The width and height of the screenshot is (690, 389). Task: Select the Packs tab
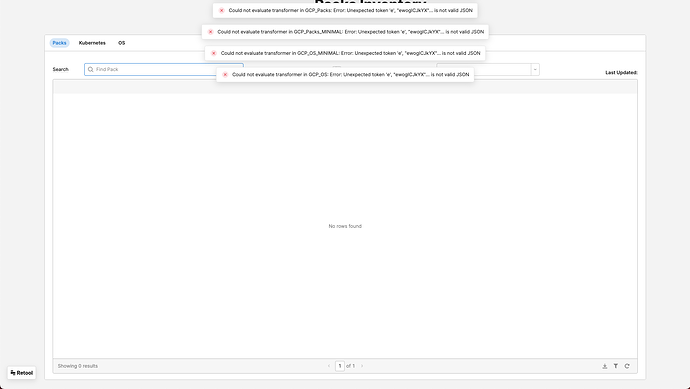coord(59,43)
